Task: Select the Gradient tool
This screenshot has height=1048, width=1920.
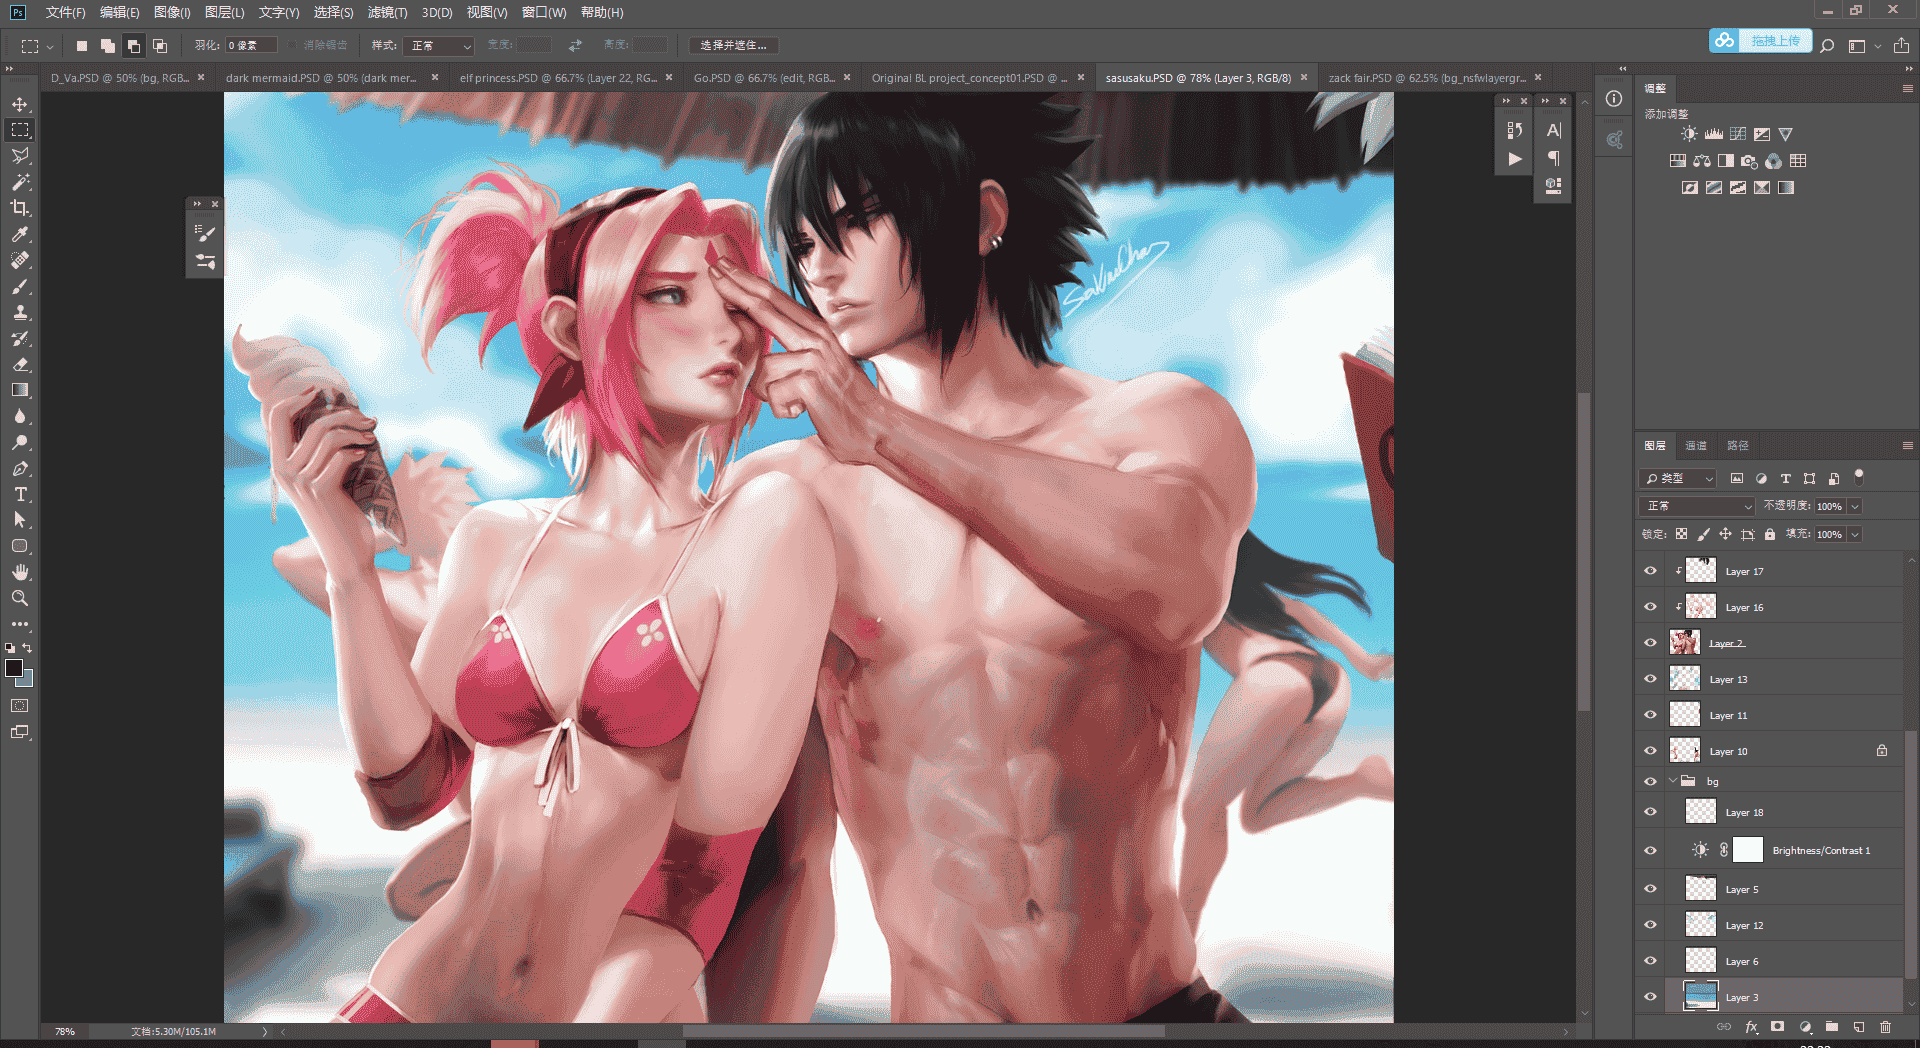Action: tap(20, 390)
